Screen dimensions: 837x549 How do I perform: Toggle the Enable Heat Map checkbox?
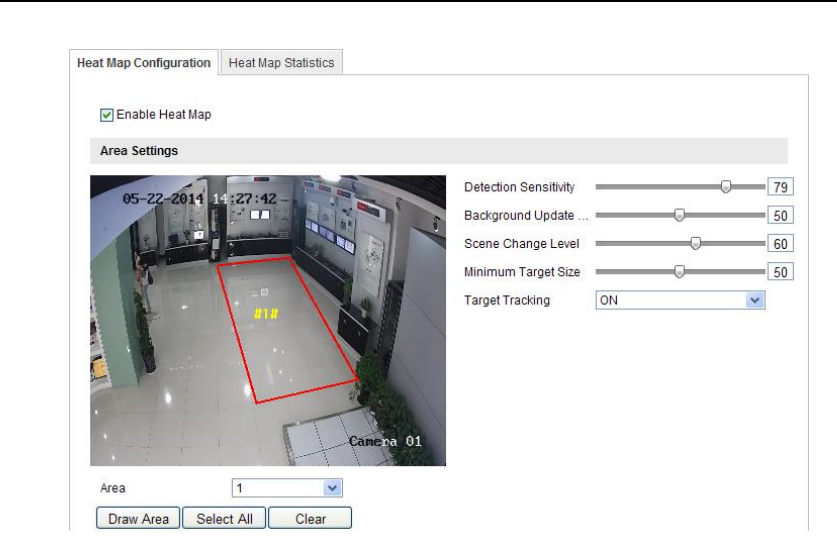(x=107, y=115)
